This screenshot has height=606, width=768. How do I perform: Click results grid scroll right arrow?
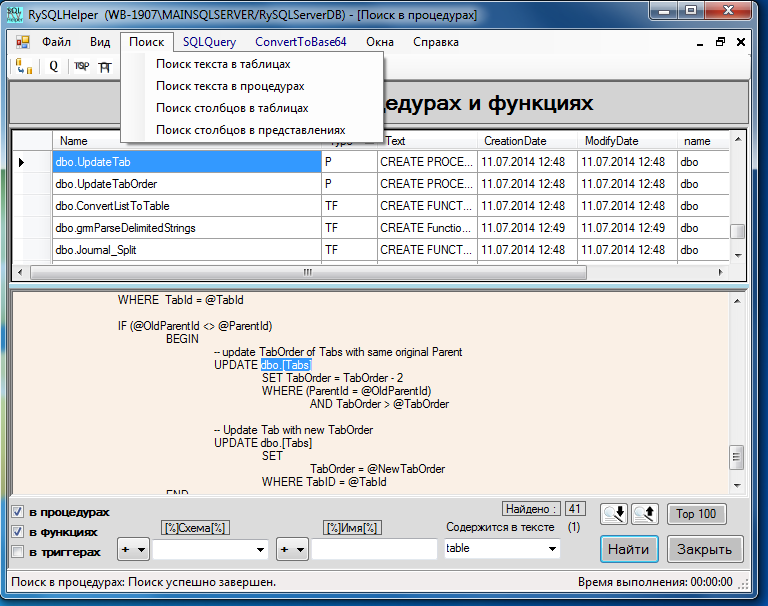pyautogui.click(x=720, y=272)
